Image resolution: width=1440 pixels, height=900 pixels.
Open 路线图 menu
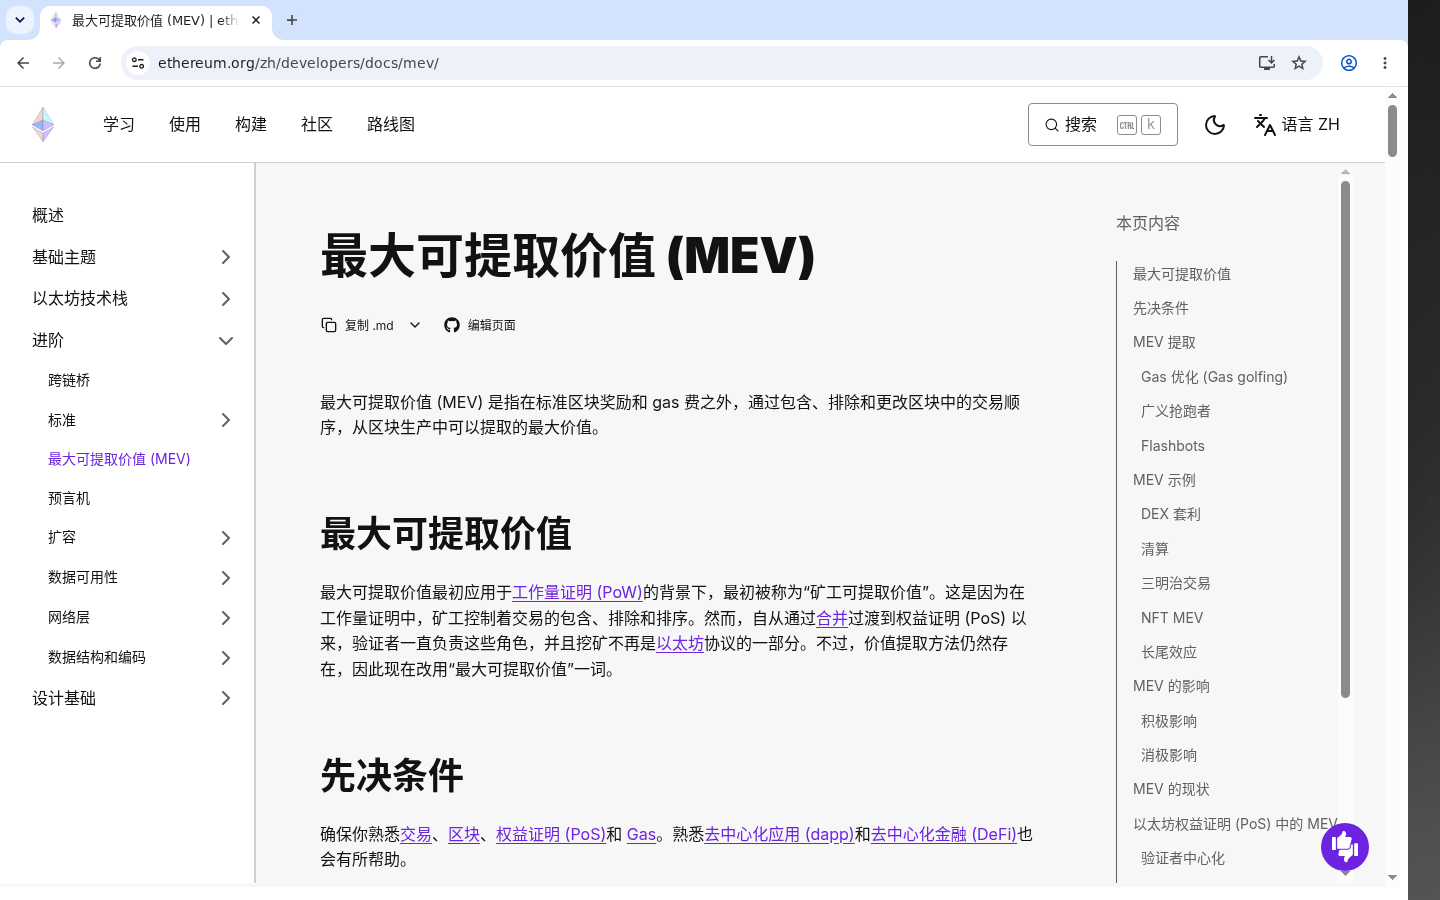(x=391, y=125)
